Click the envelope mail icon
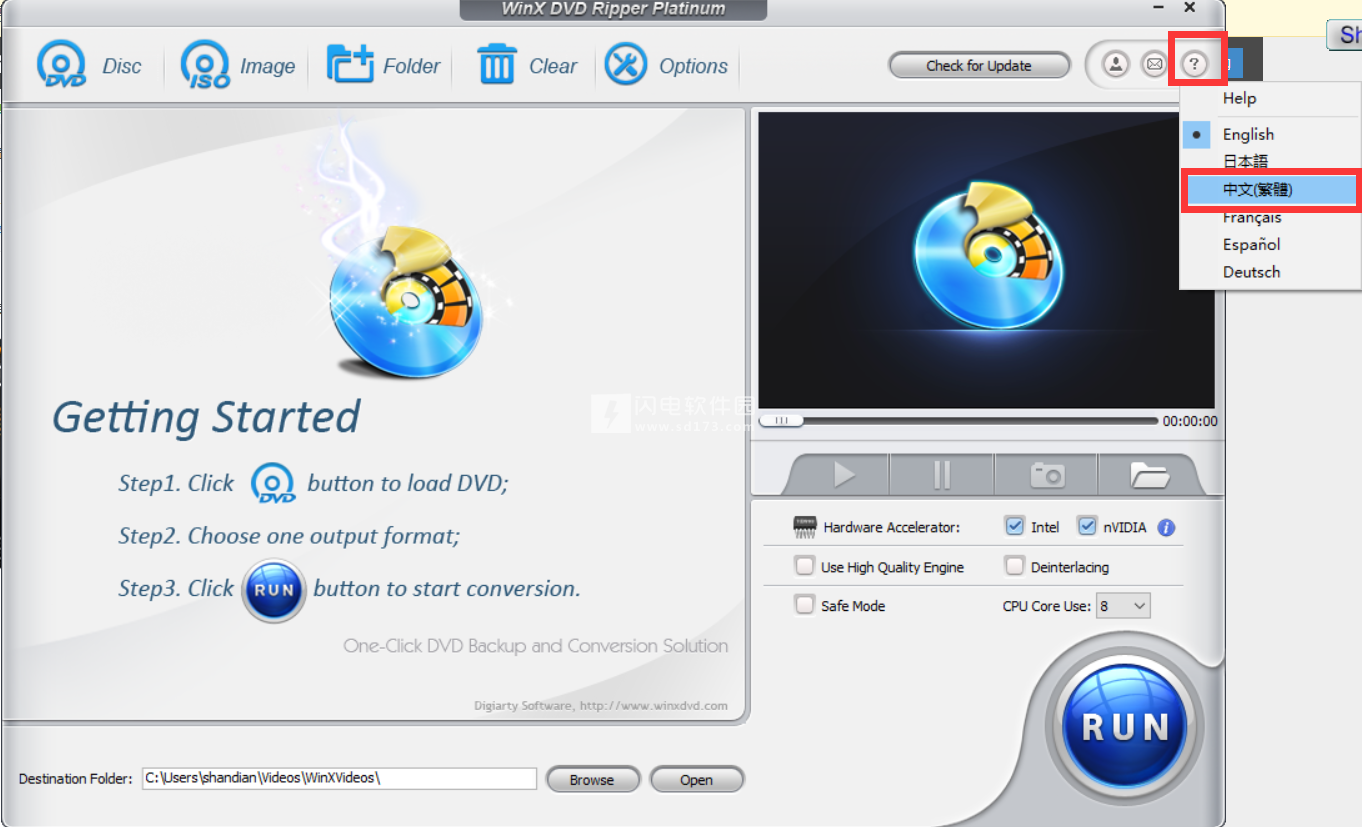Image resolution: width=1362 pixels, height=827 pixels. point(1155,65)
